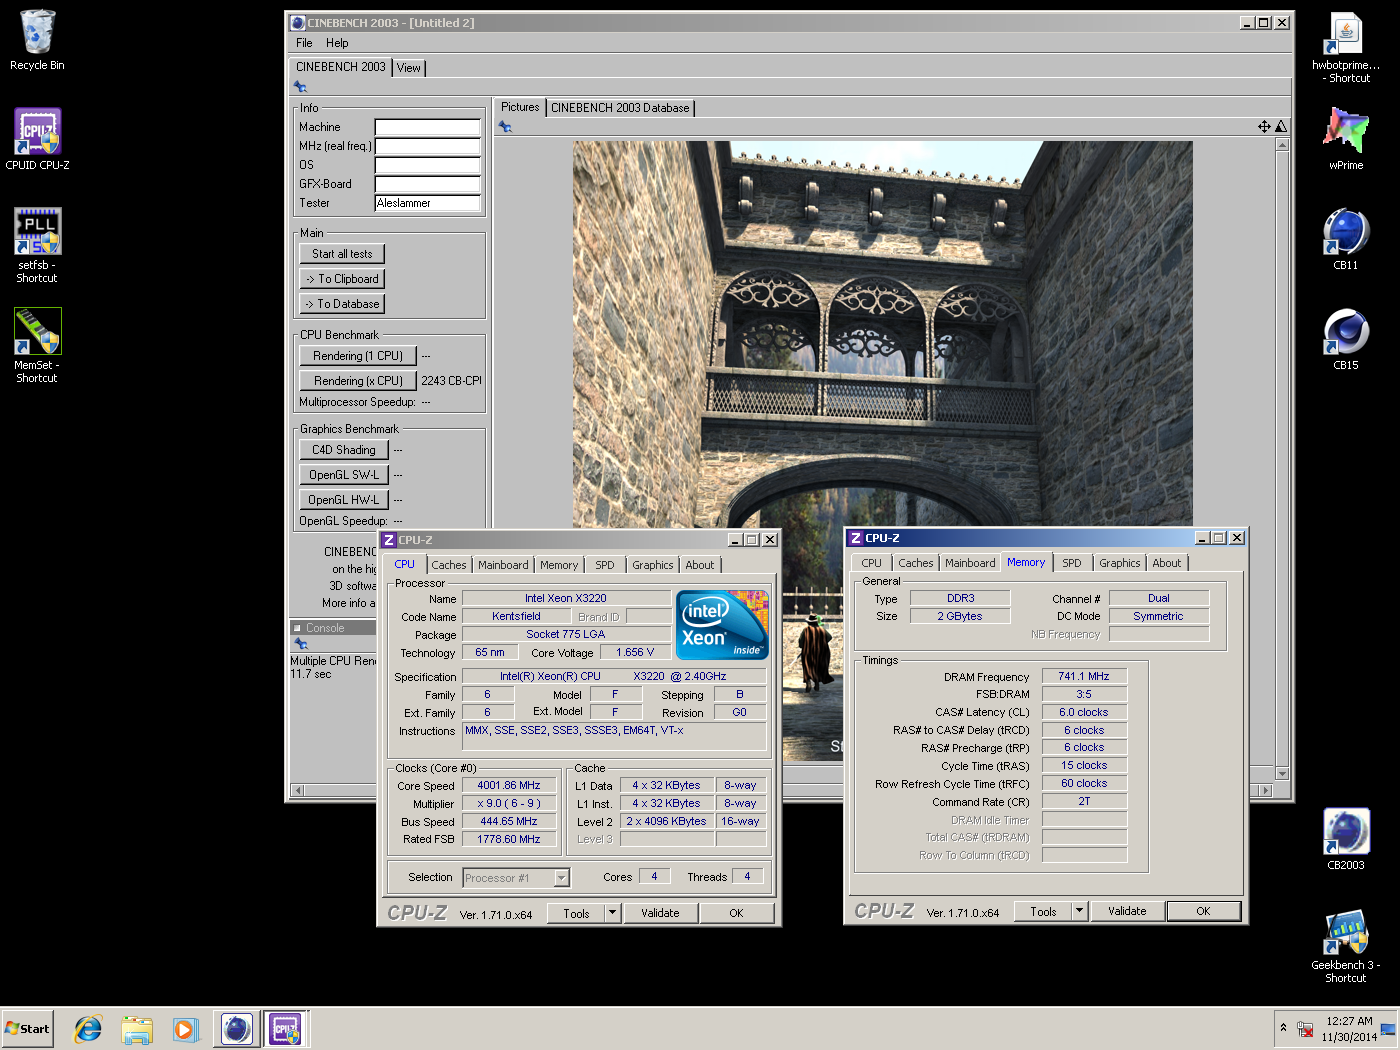The height and width of the screenshot is (1050, 1400).
Task: Run the OpenGL HW-L test
Action: click(x=344, y=500)
